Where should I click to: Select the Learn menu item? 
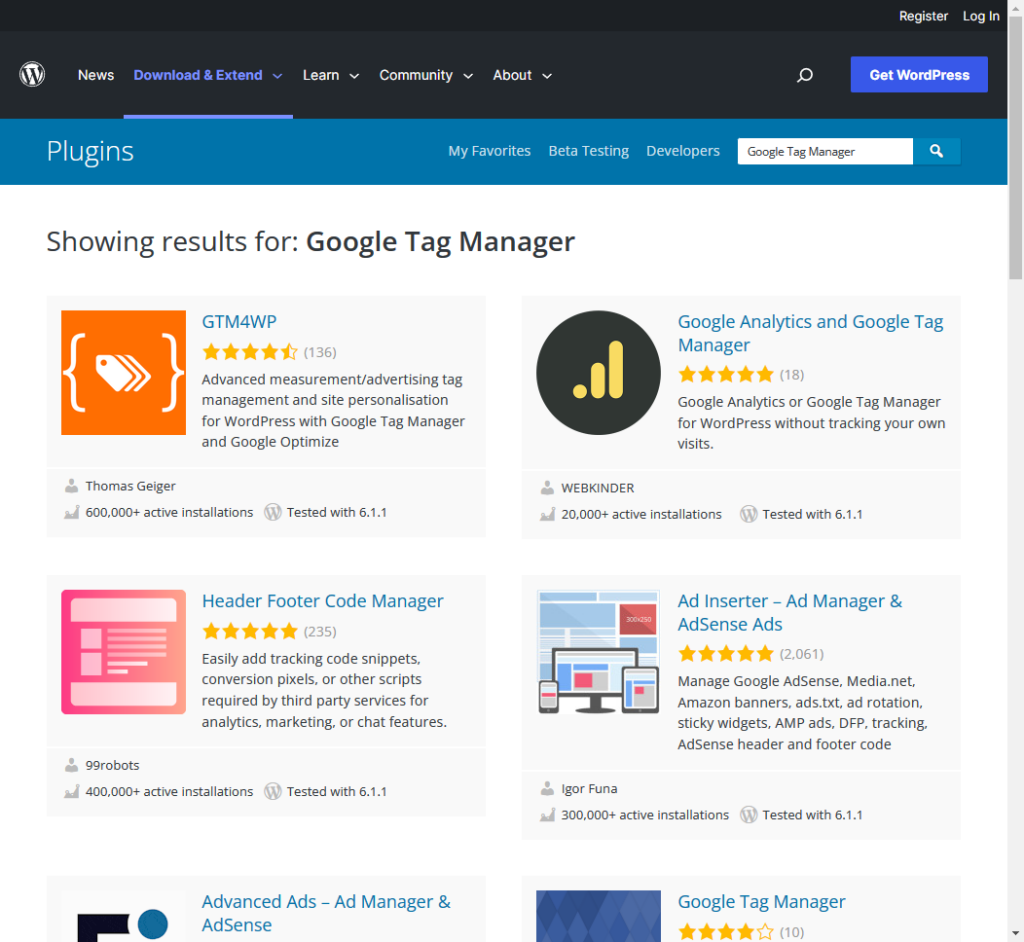point(321,75)
